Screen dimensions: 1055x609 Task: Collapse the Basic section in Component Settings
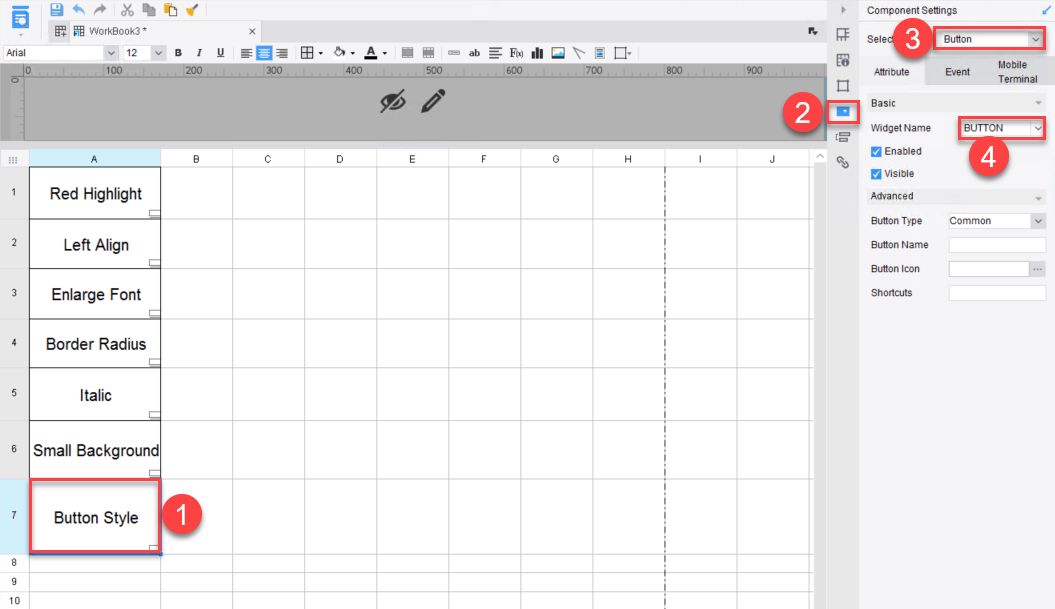[x=1037, y=103]
